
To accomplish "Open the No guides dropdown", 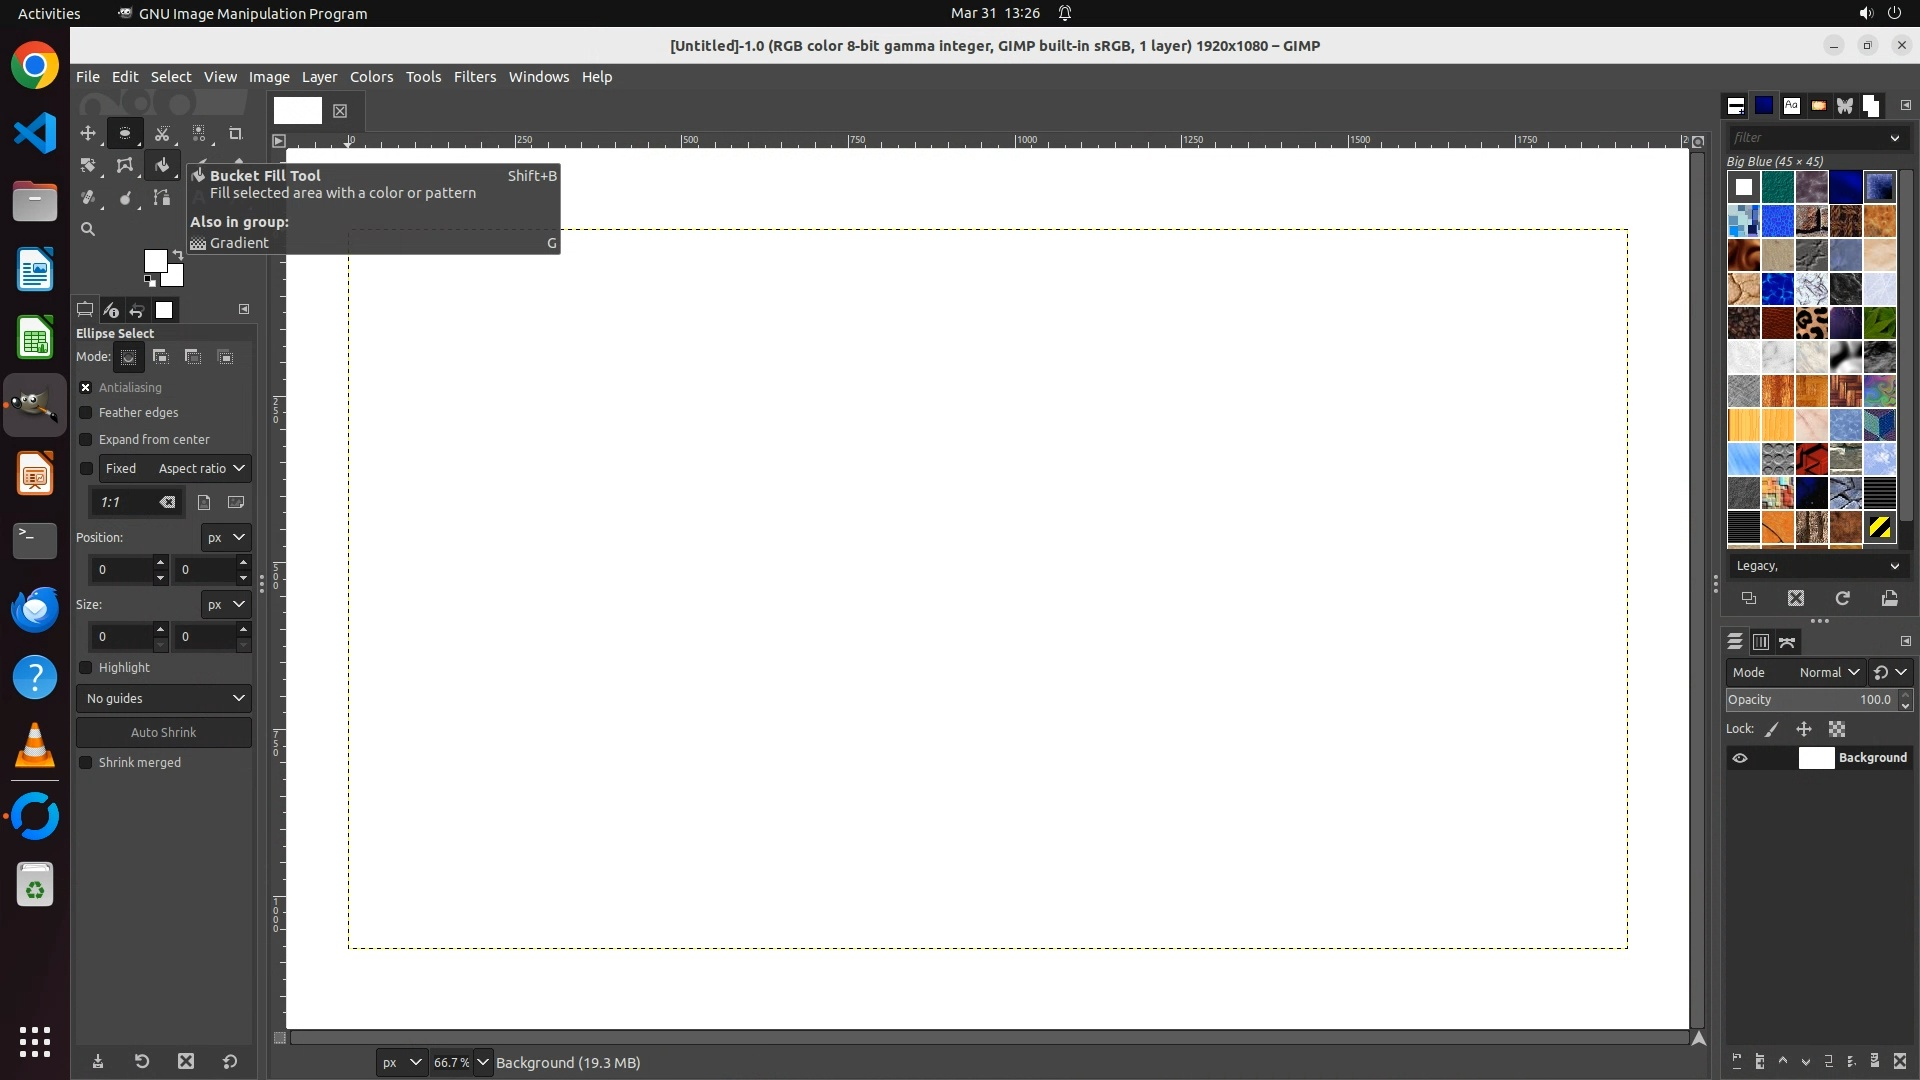I will [164, 698].
